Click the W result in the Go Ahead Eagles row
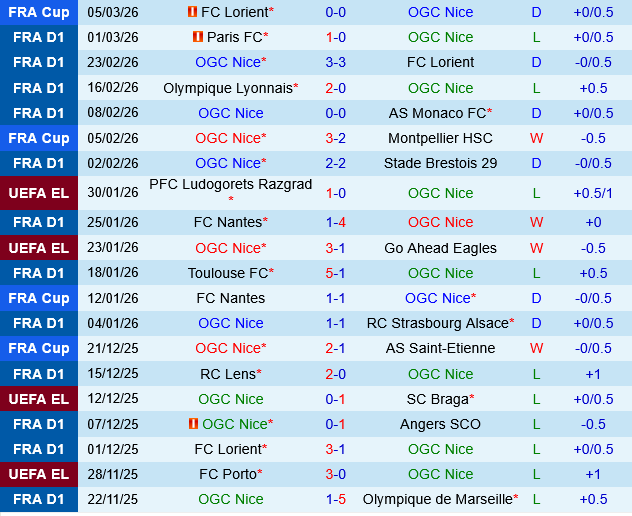 pyautogui.click(x=536, y=248)
